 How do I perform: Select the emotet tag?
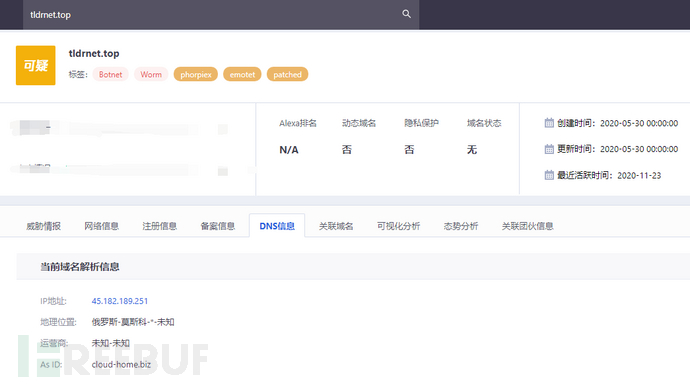click(242, 74)
